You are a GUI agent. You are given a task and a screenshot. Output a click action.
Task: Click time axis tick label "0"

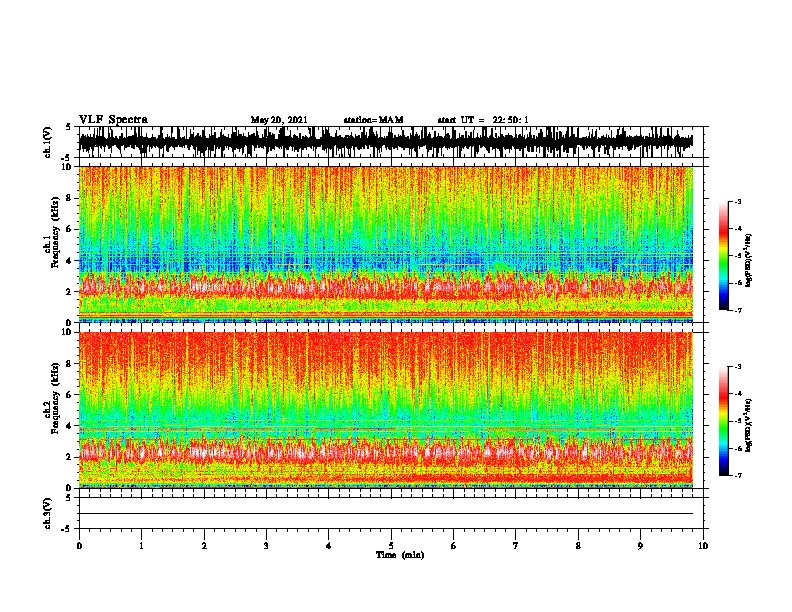point(79,546)
